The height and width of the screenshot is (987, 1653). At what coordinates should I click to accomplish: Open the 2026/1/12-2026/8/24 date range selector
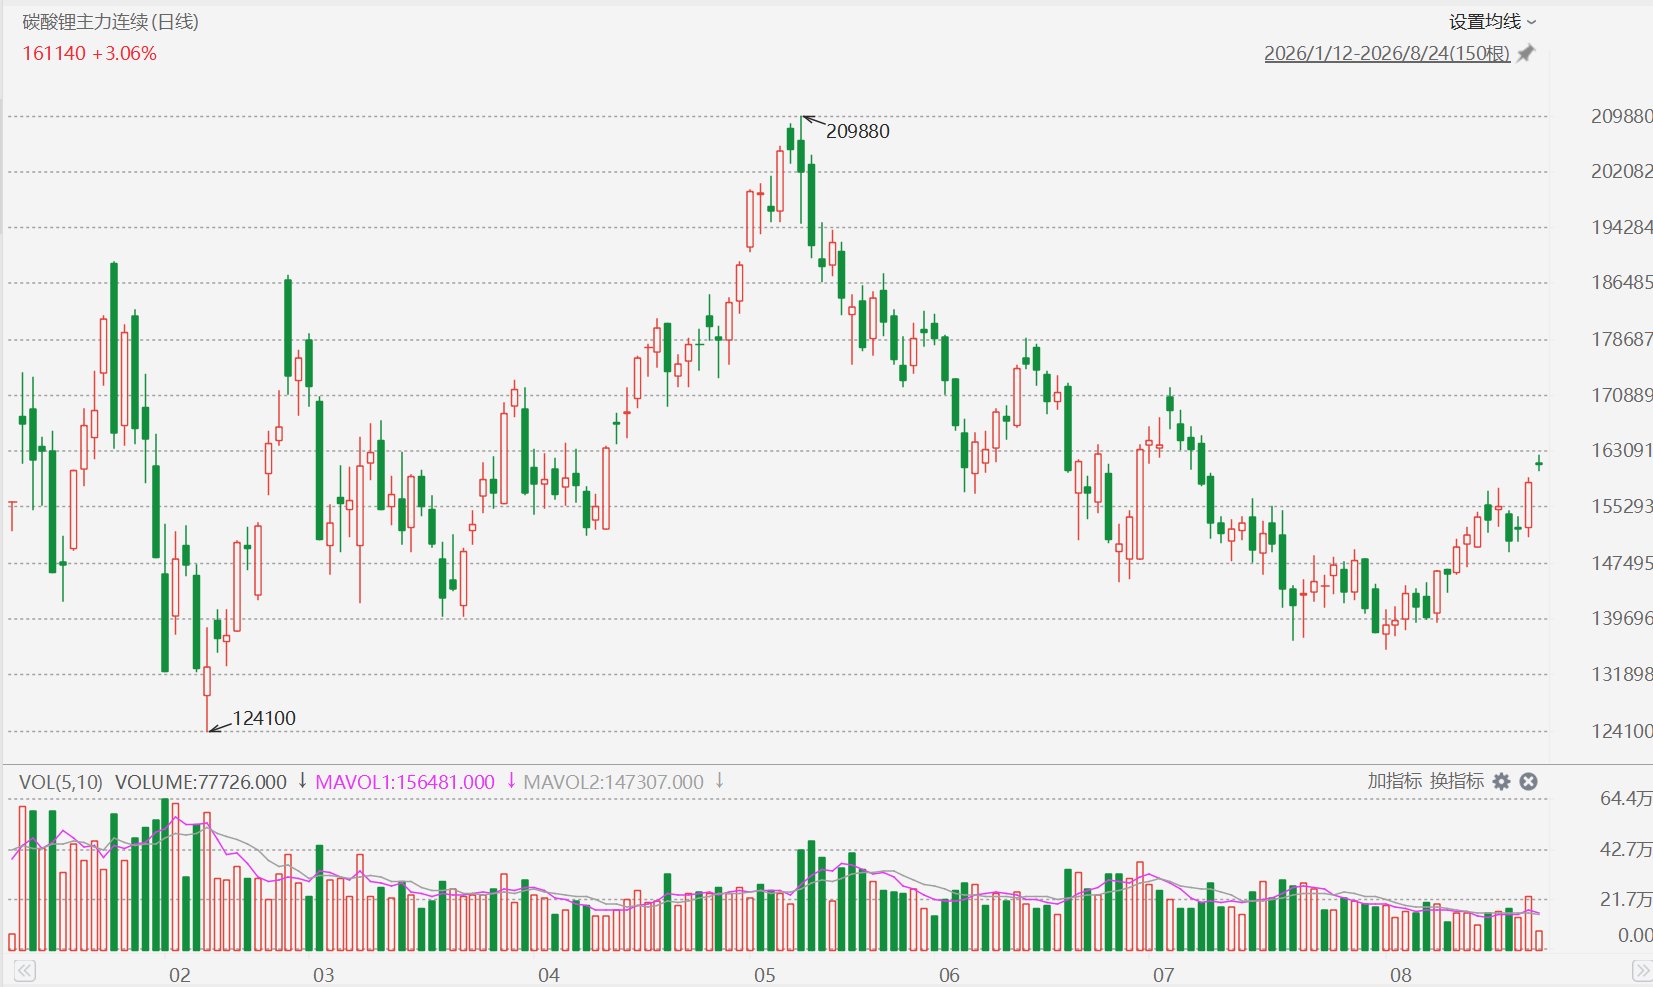1387,54
